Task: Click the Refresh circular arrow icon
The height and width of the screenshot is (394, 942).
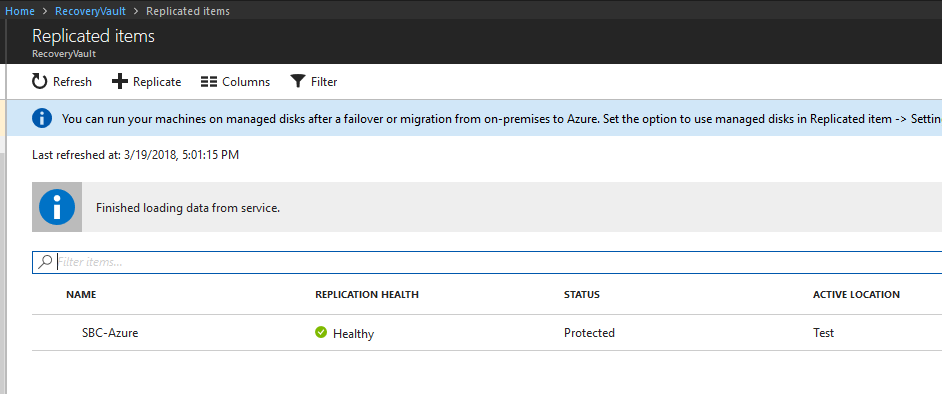Action: tap(40, 82)
